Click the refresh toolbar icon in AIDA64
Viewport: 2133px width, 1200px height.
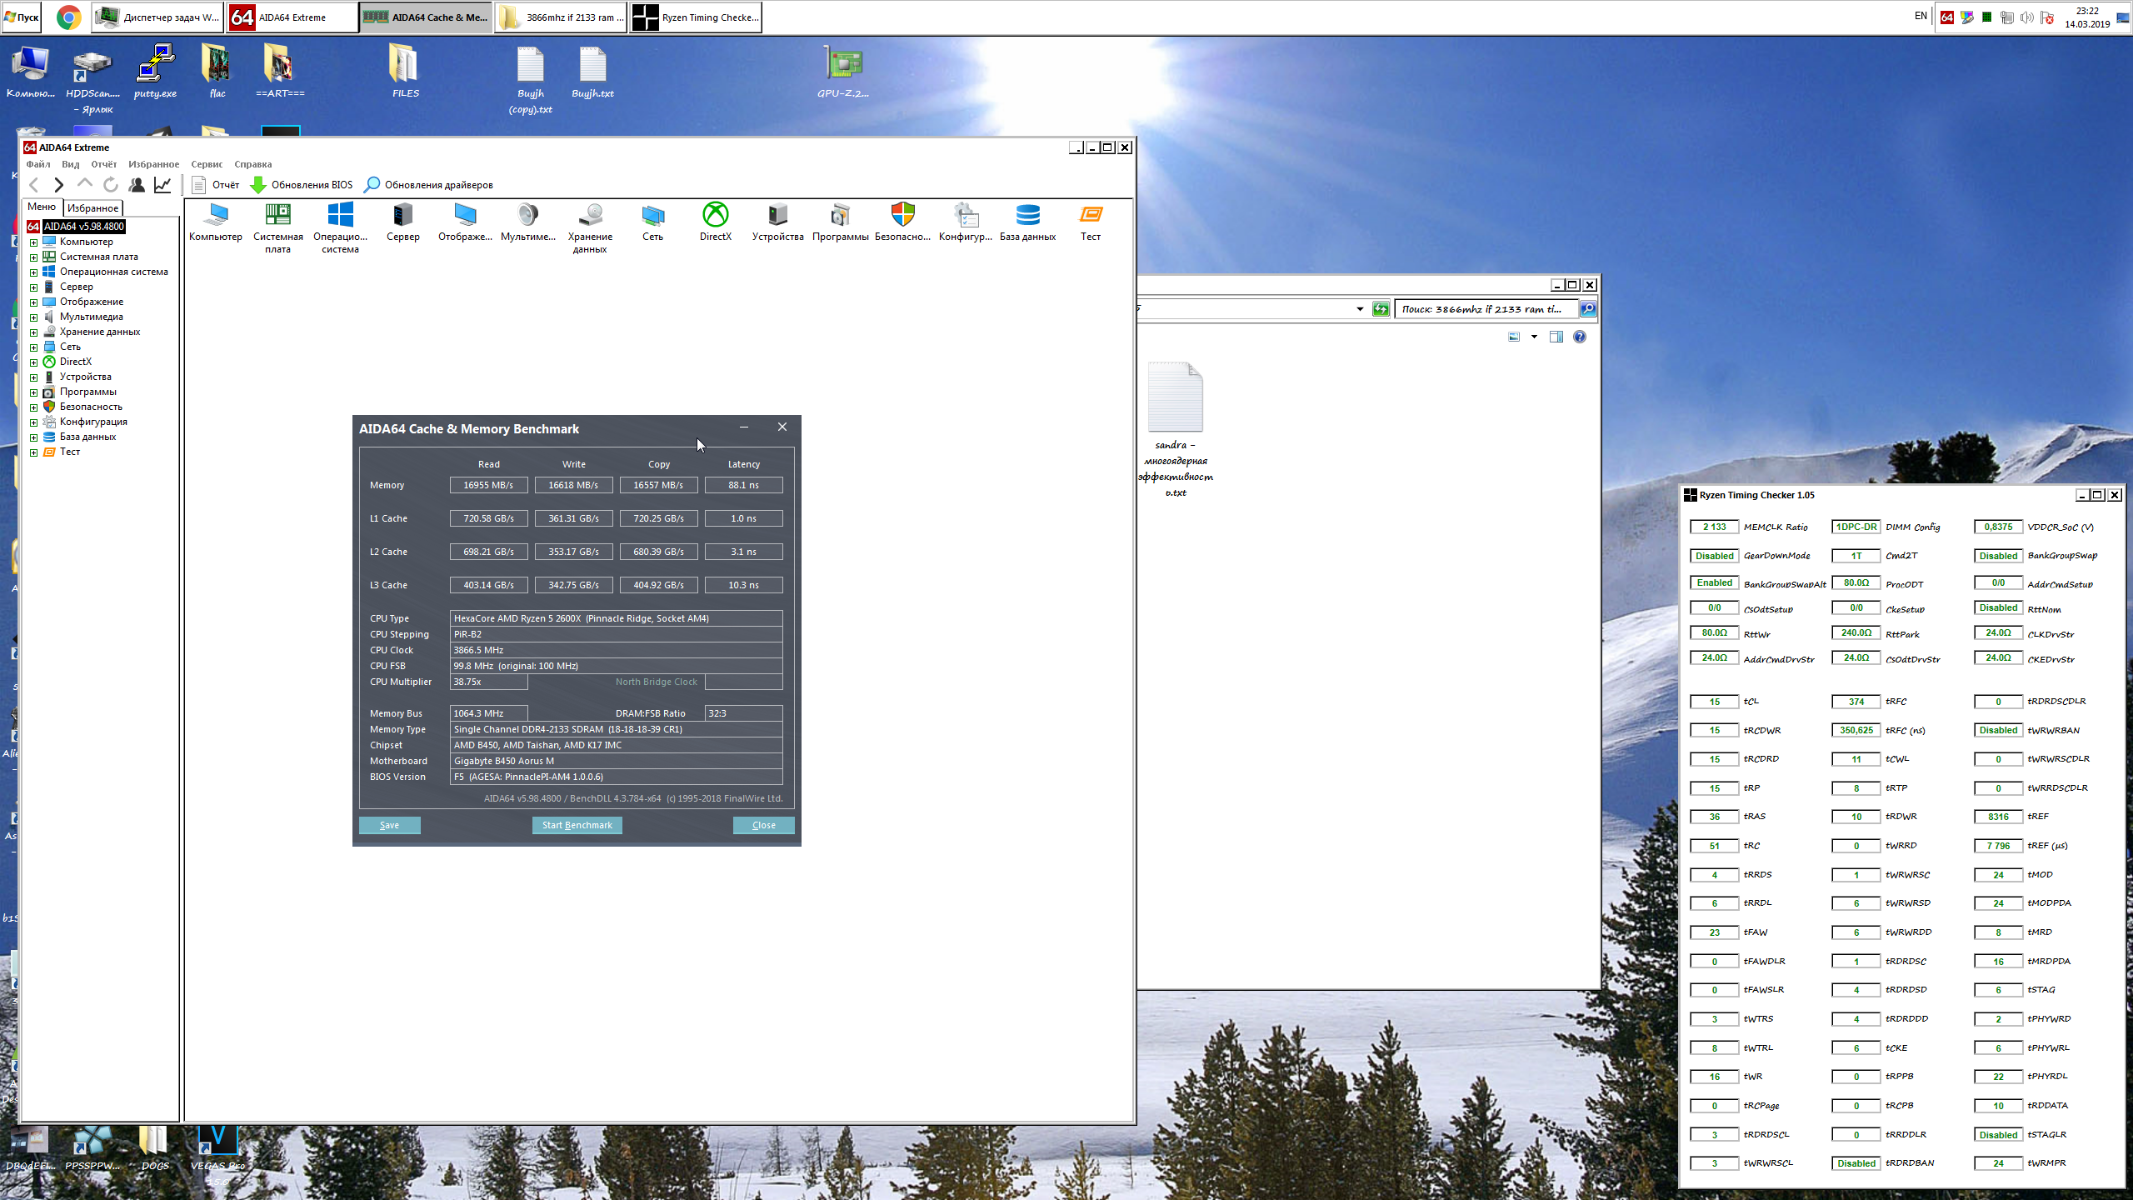point(111,185)
